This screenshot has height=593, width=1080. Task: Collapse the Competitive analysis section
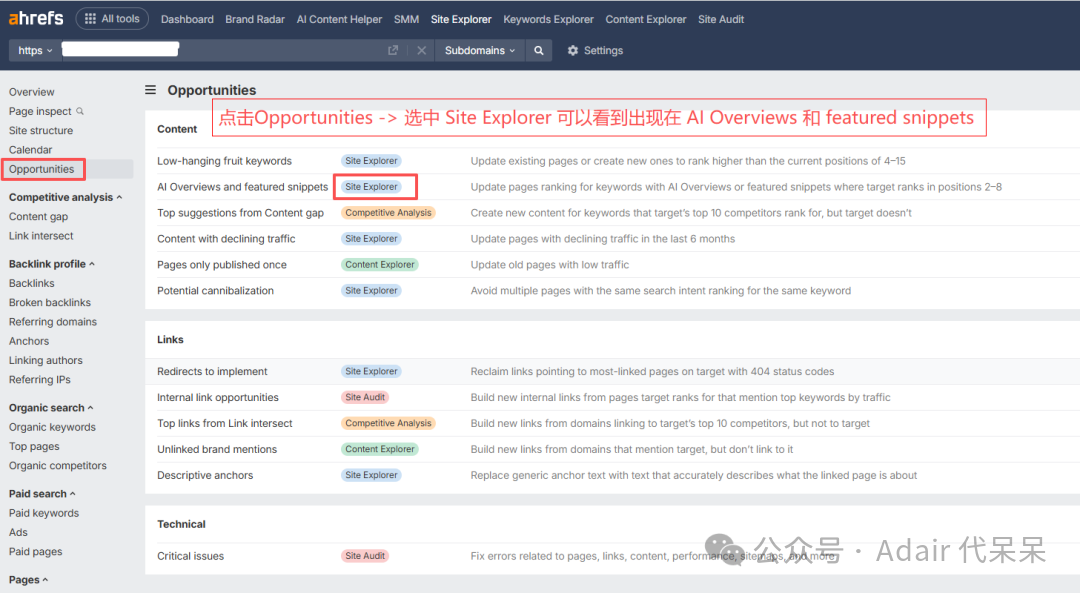pos(65,197)
